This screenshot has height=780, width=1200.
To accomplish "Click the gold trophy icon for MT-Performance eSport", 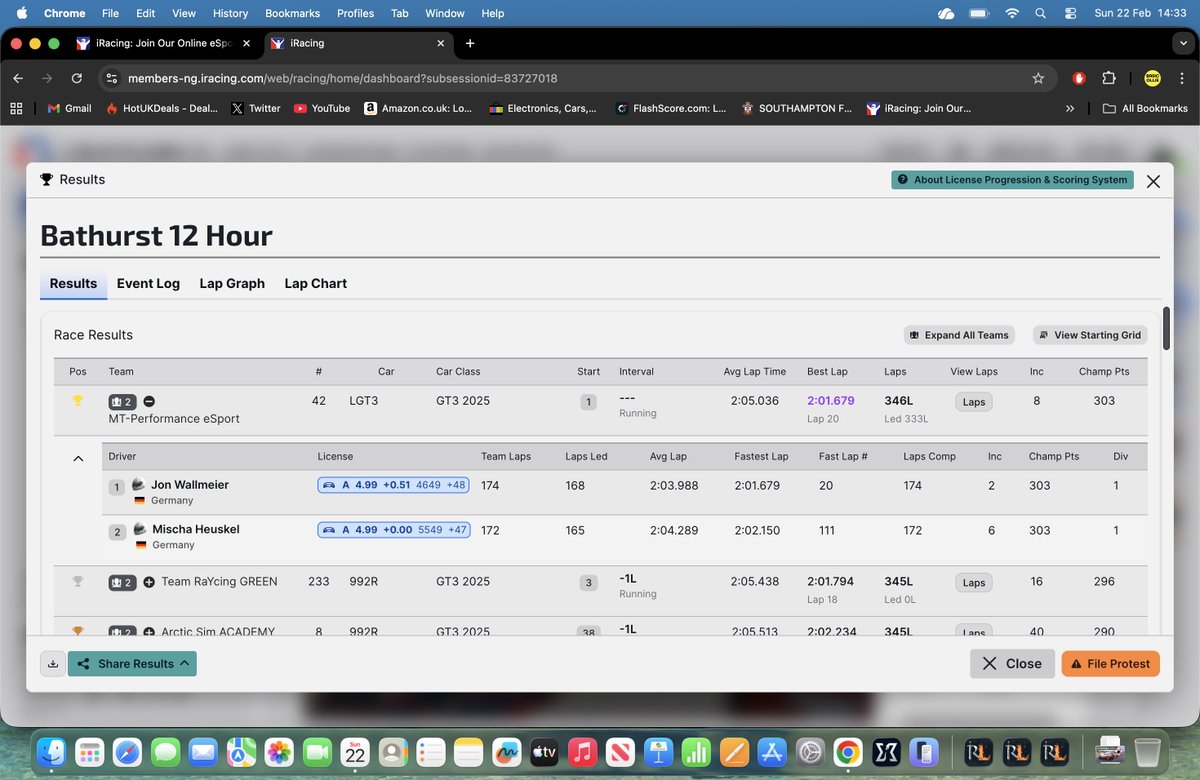I will coord(77,401).
